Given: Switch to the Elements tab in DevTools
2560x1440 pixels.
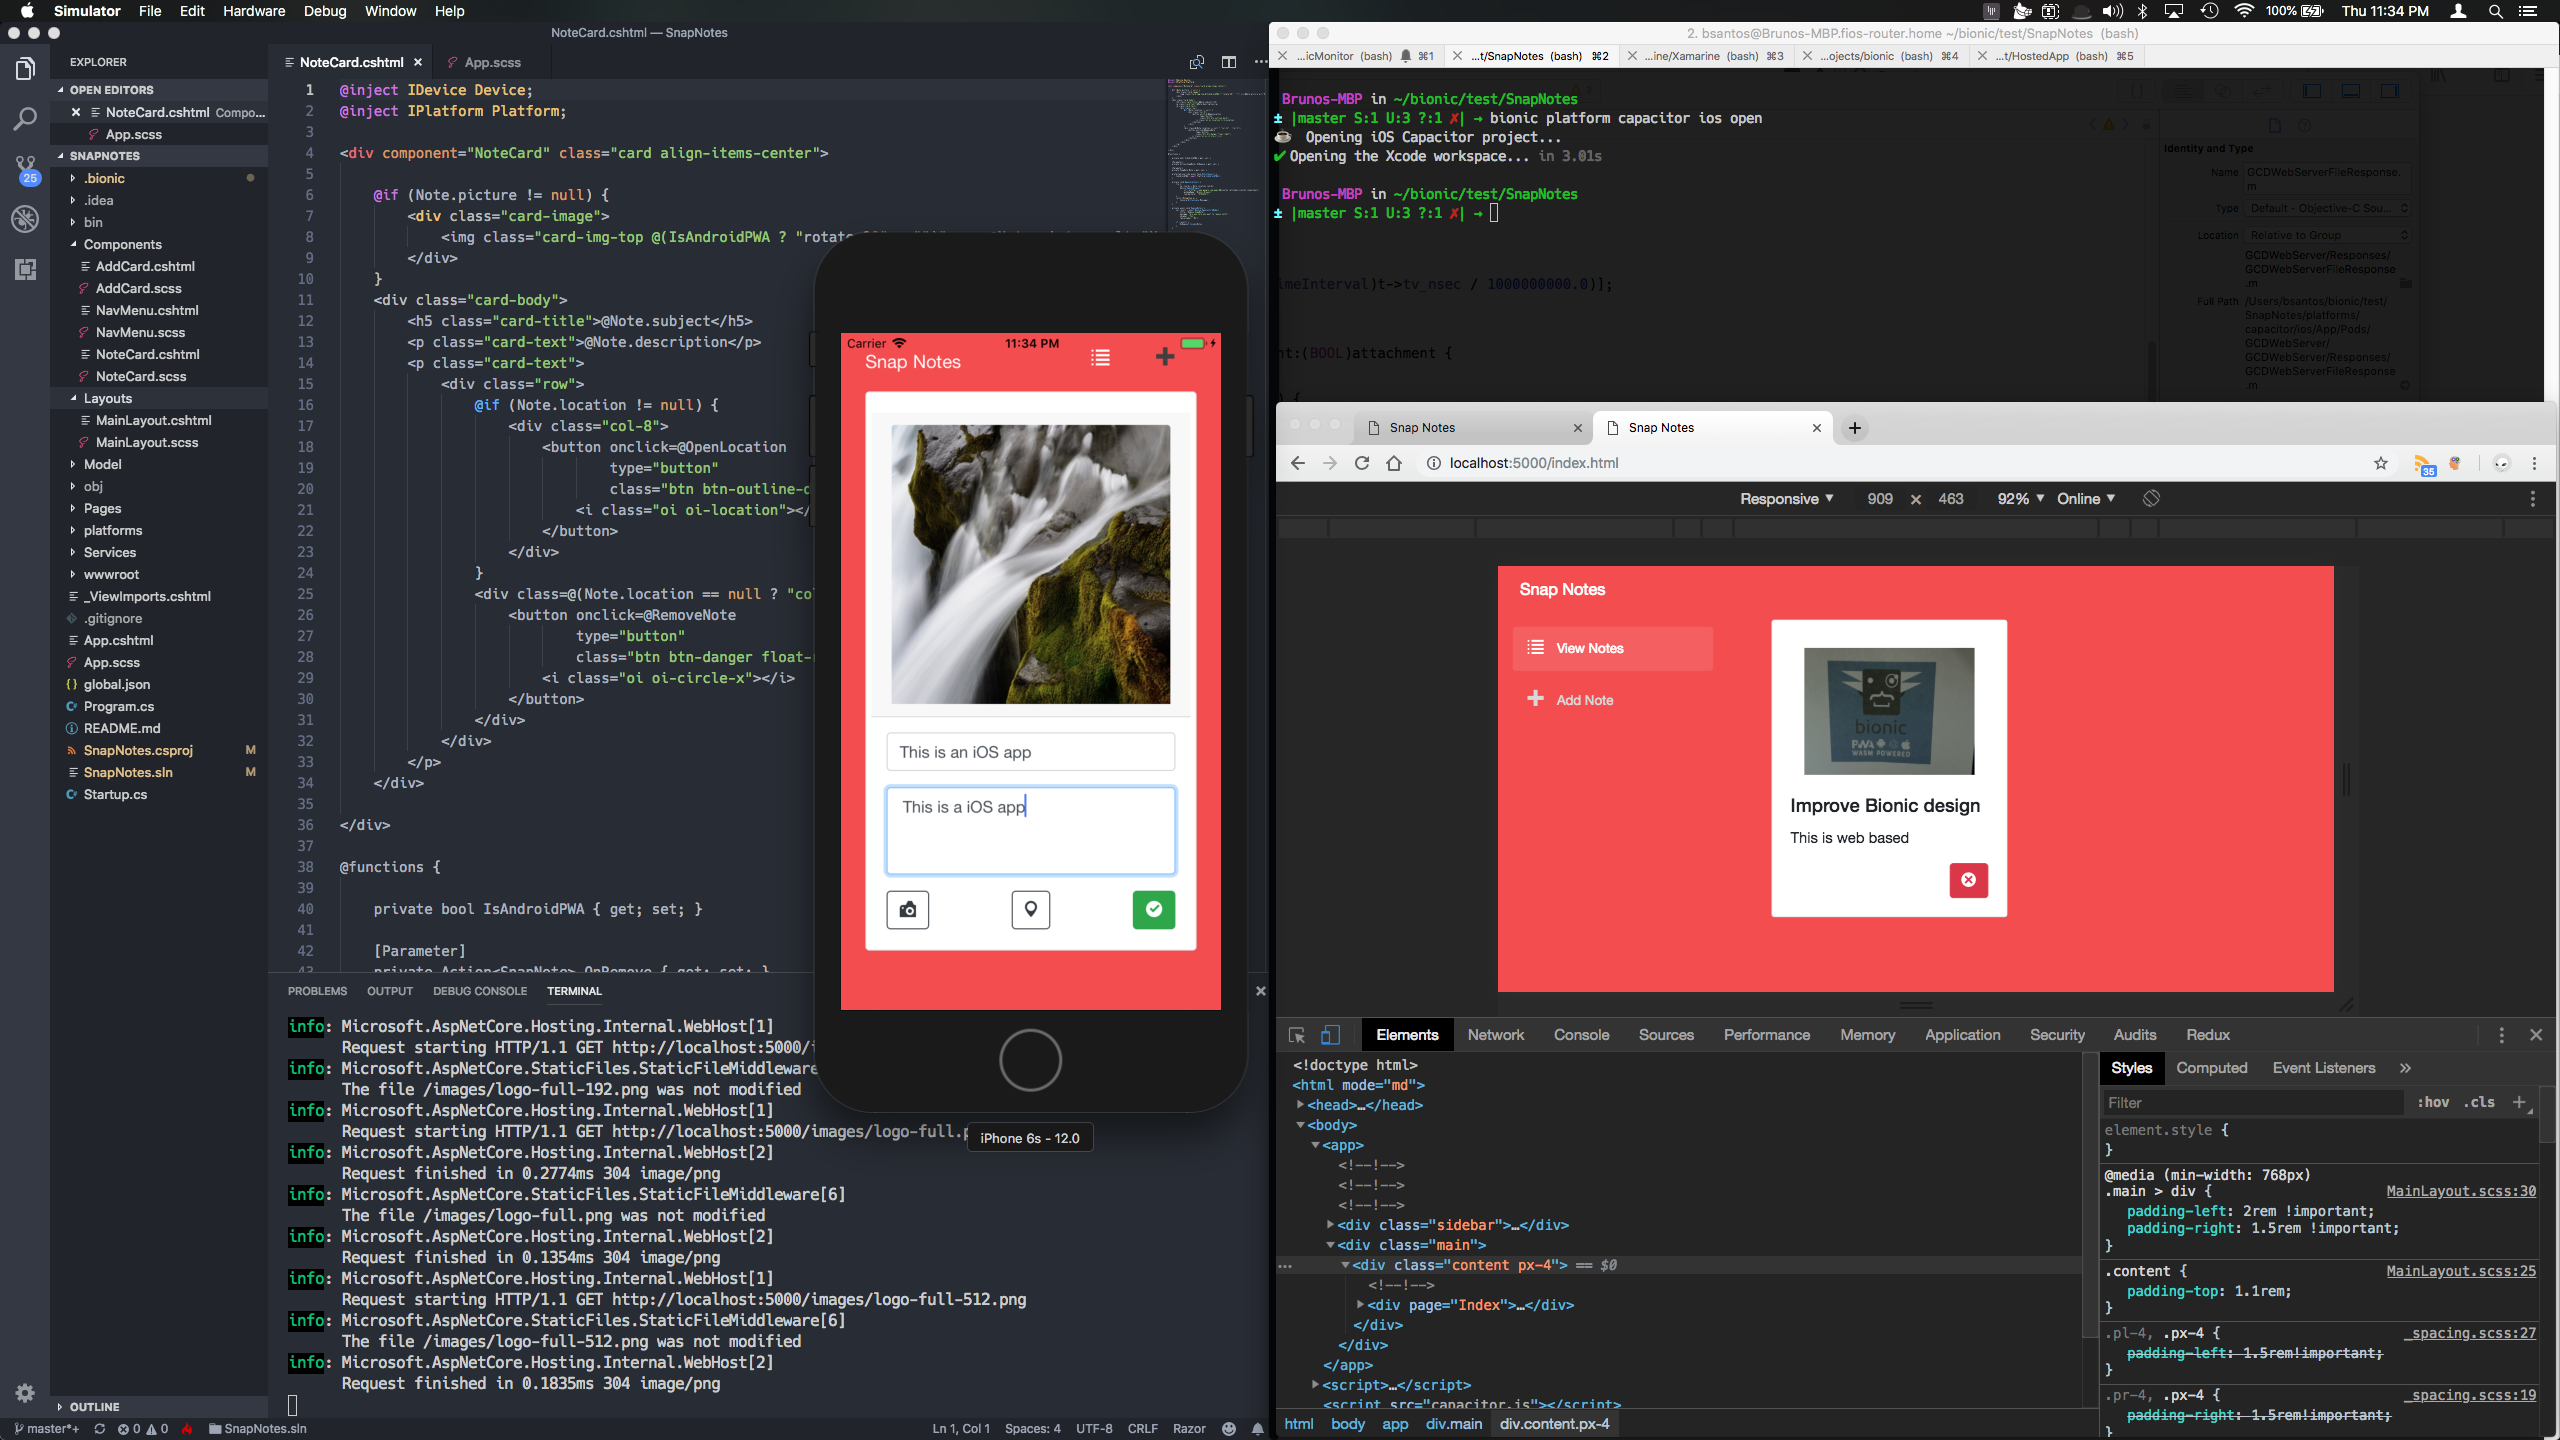Looking at the screenshot, I should [x=1407, y=1034].
